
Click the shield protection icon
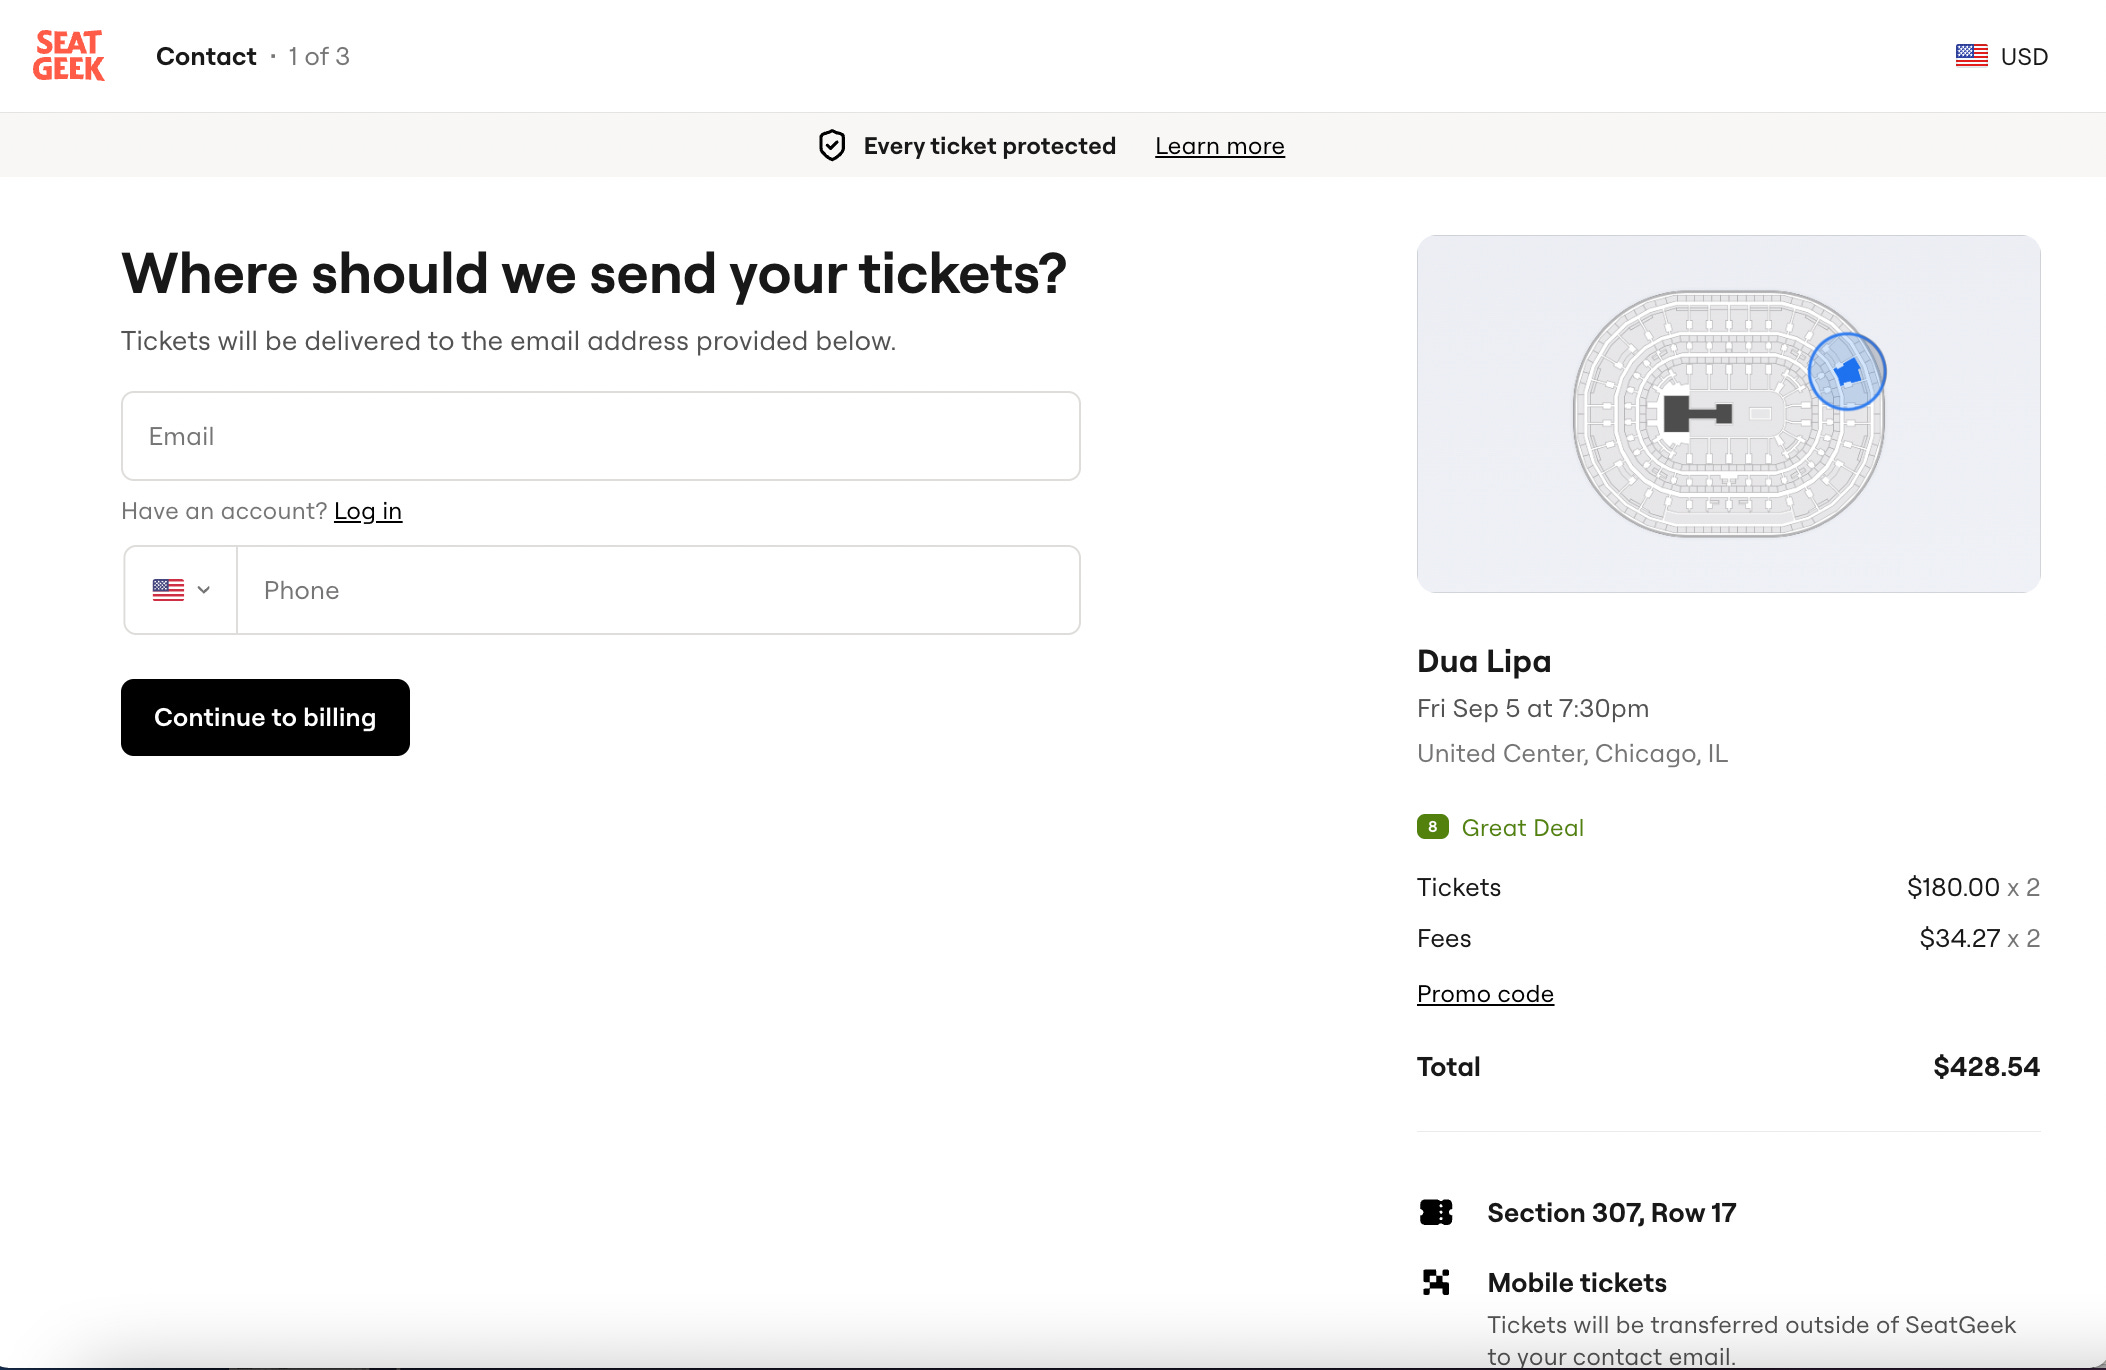point(832,146)
